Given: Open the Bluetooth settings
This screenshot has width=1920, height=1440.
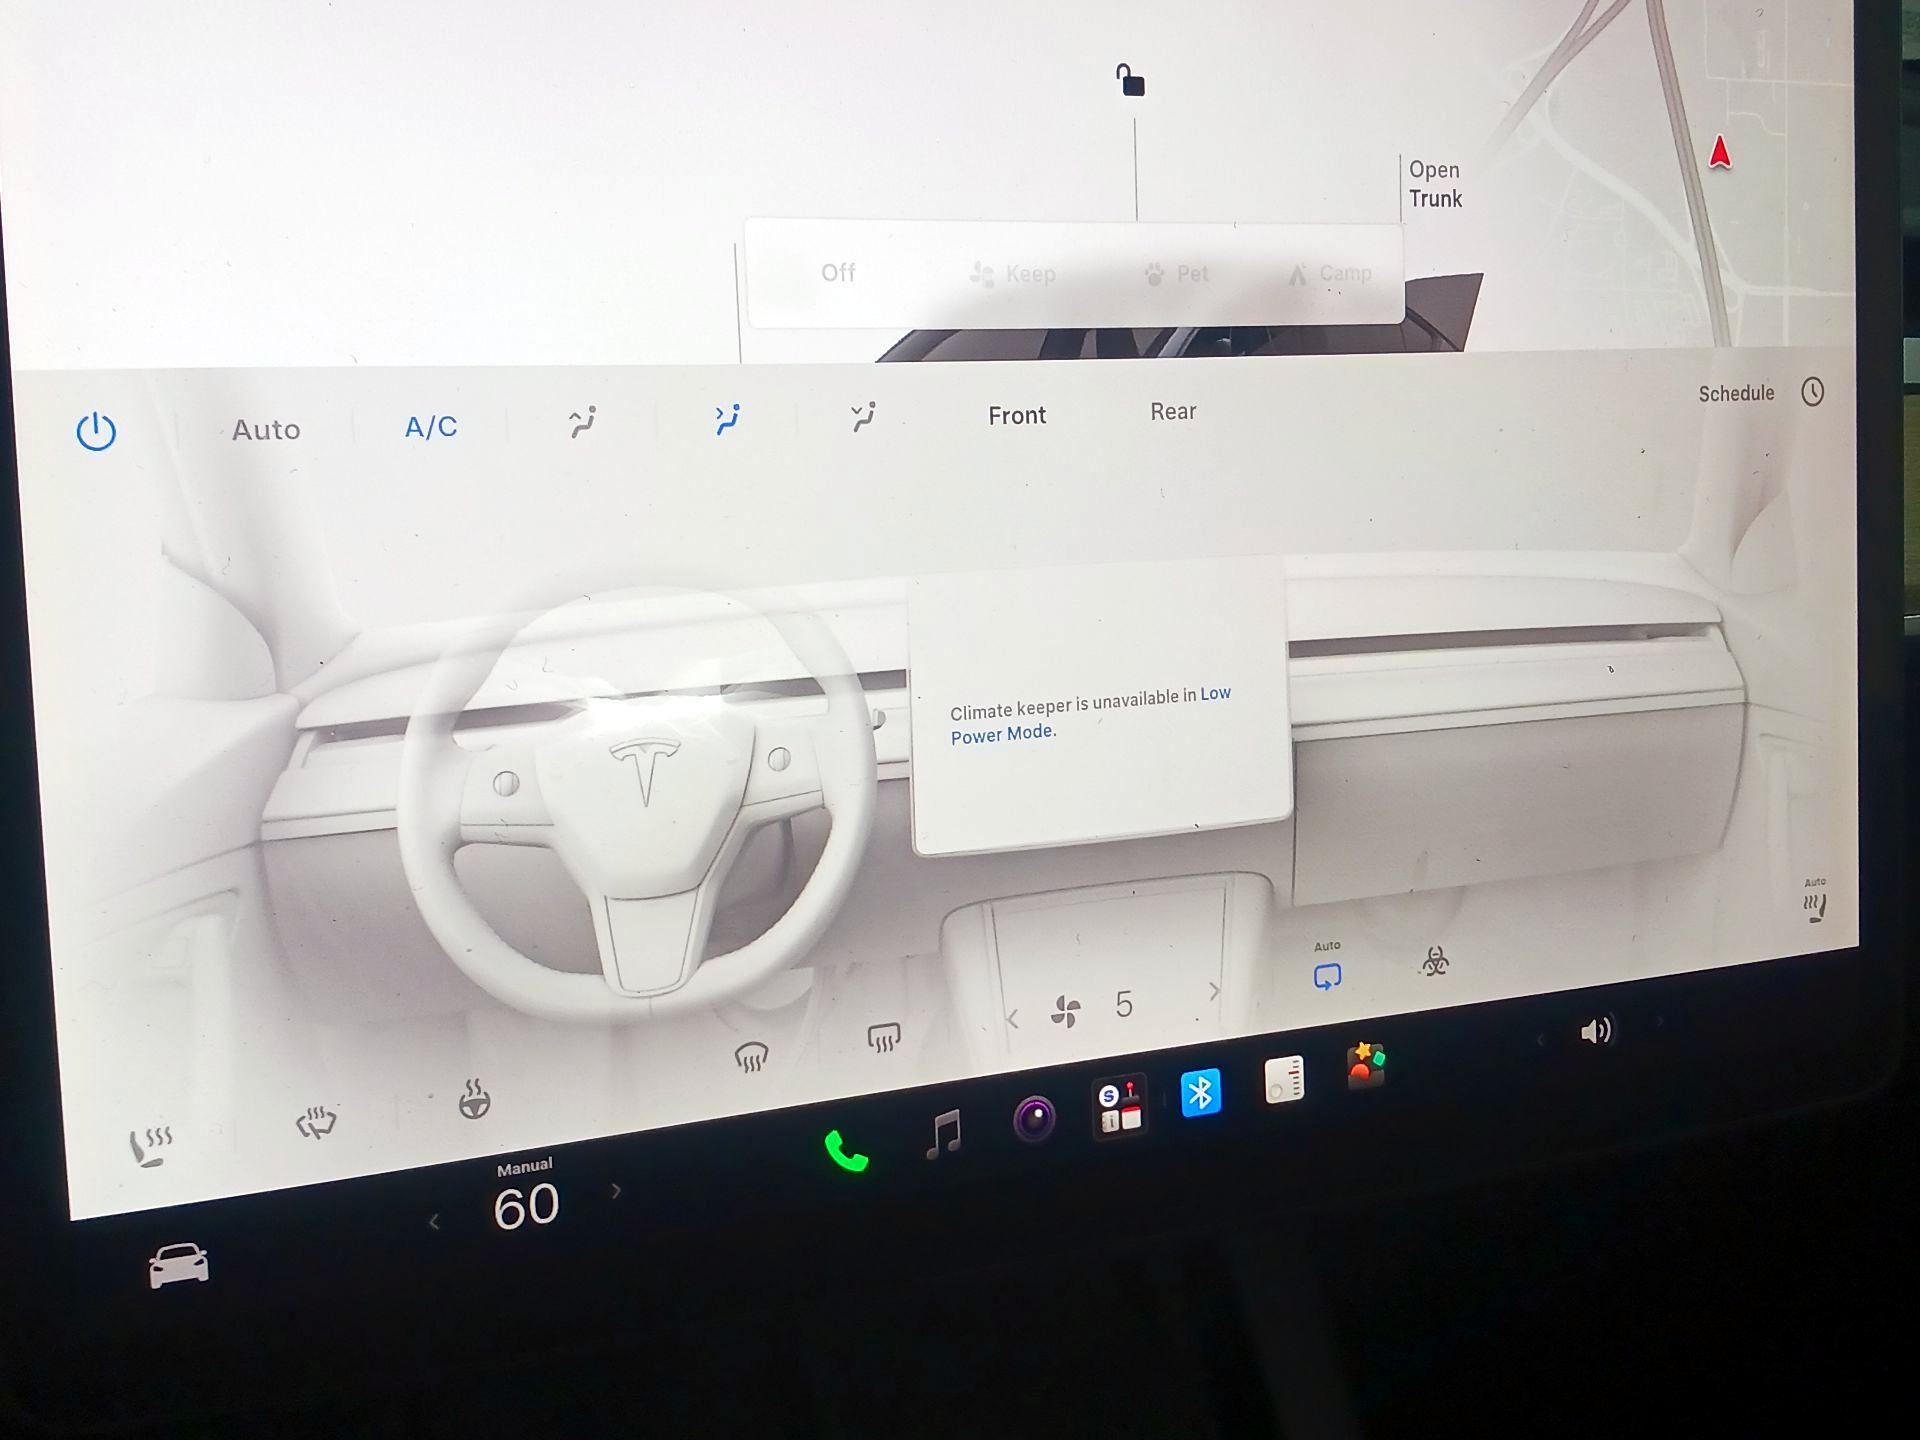Looking at the screenshot, I should click(x=1201, y=1092).
